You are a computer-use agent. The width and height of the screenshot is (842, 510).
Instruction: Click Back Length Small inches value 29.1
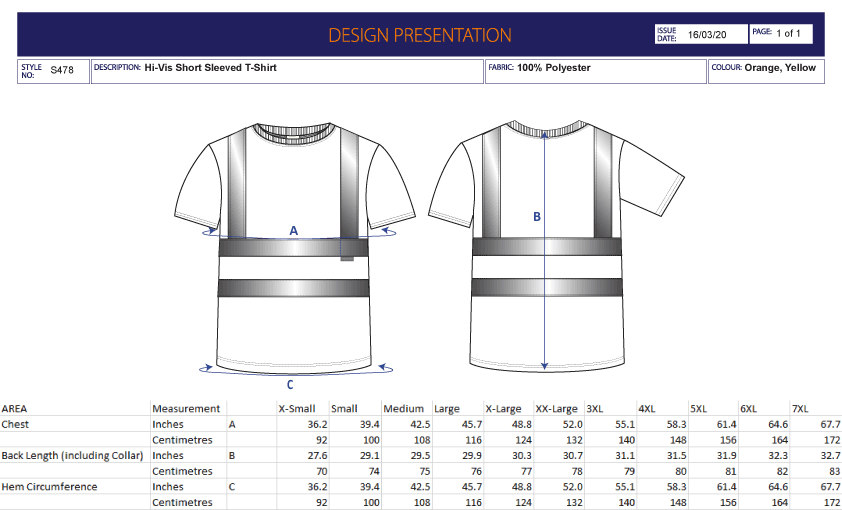pyautogui.click(x=369, y=455)
